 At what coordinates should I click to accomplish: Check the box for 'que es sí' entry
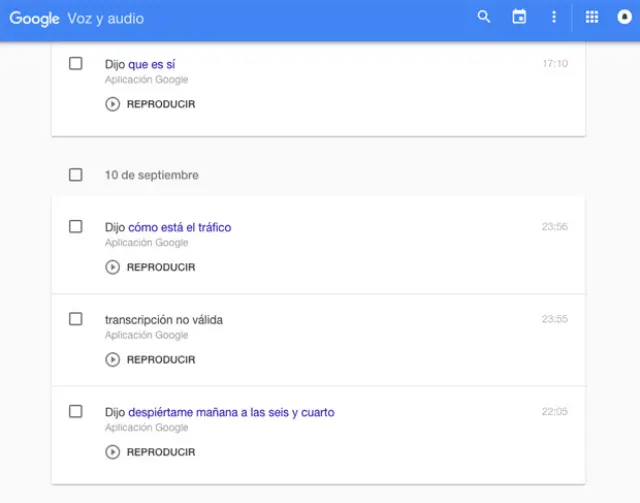pyautogui.click(x=76, y=64)
